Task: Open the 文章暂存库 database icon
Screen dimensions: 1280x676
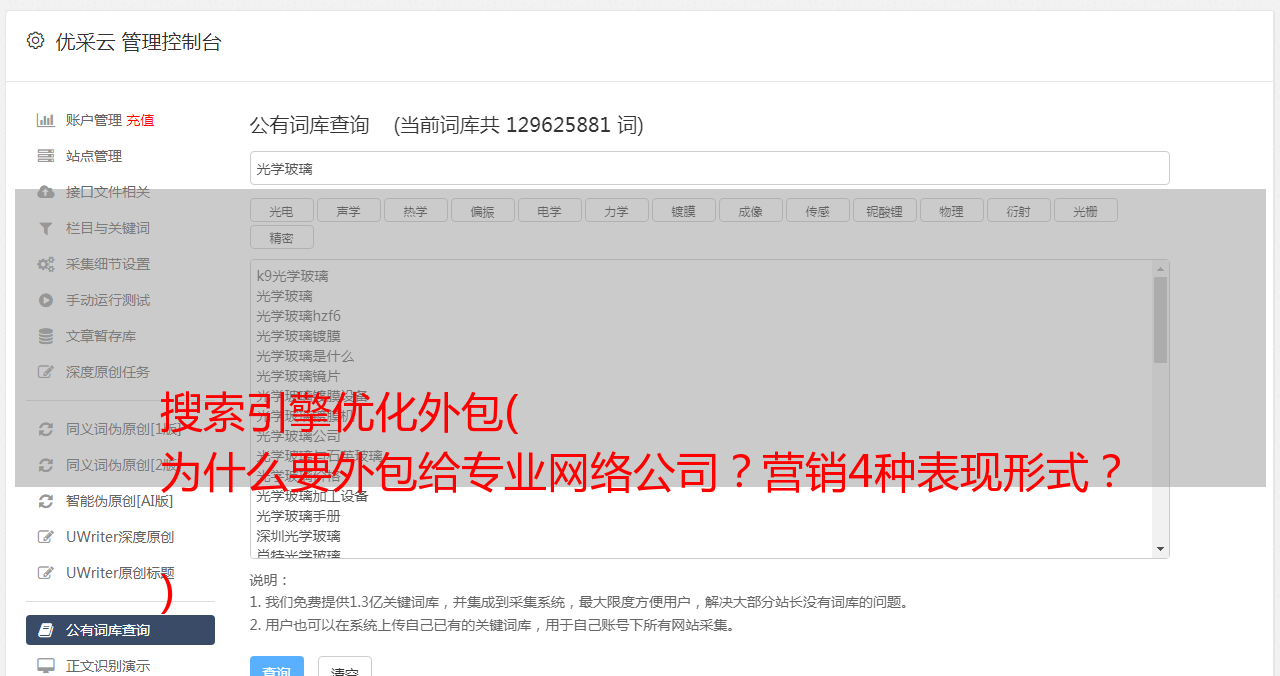Action: pyautogui.click(x=45, y=336)
